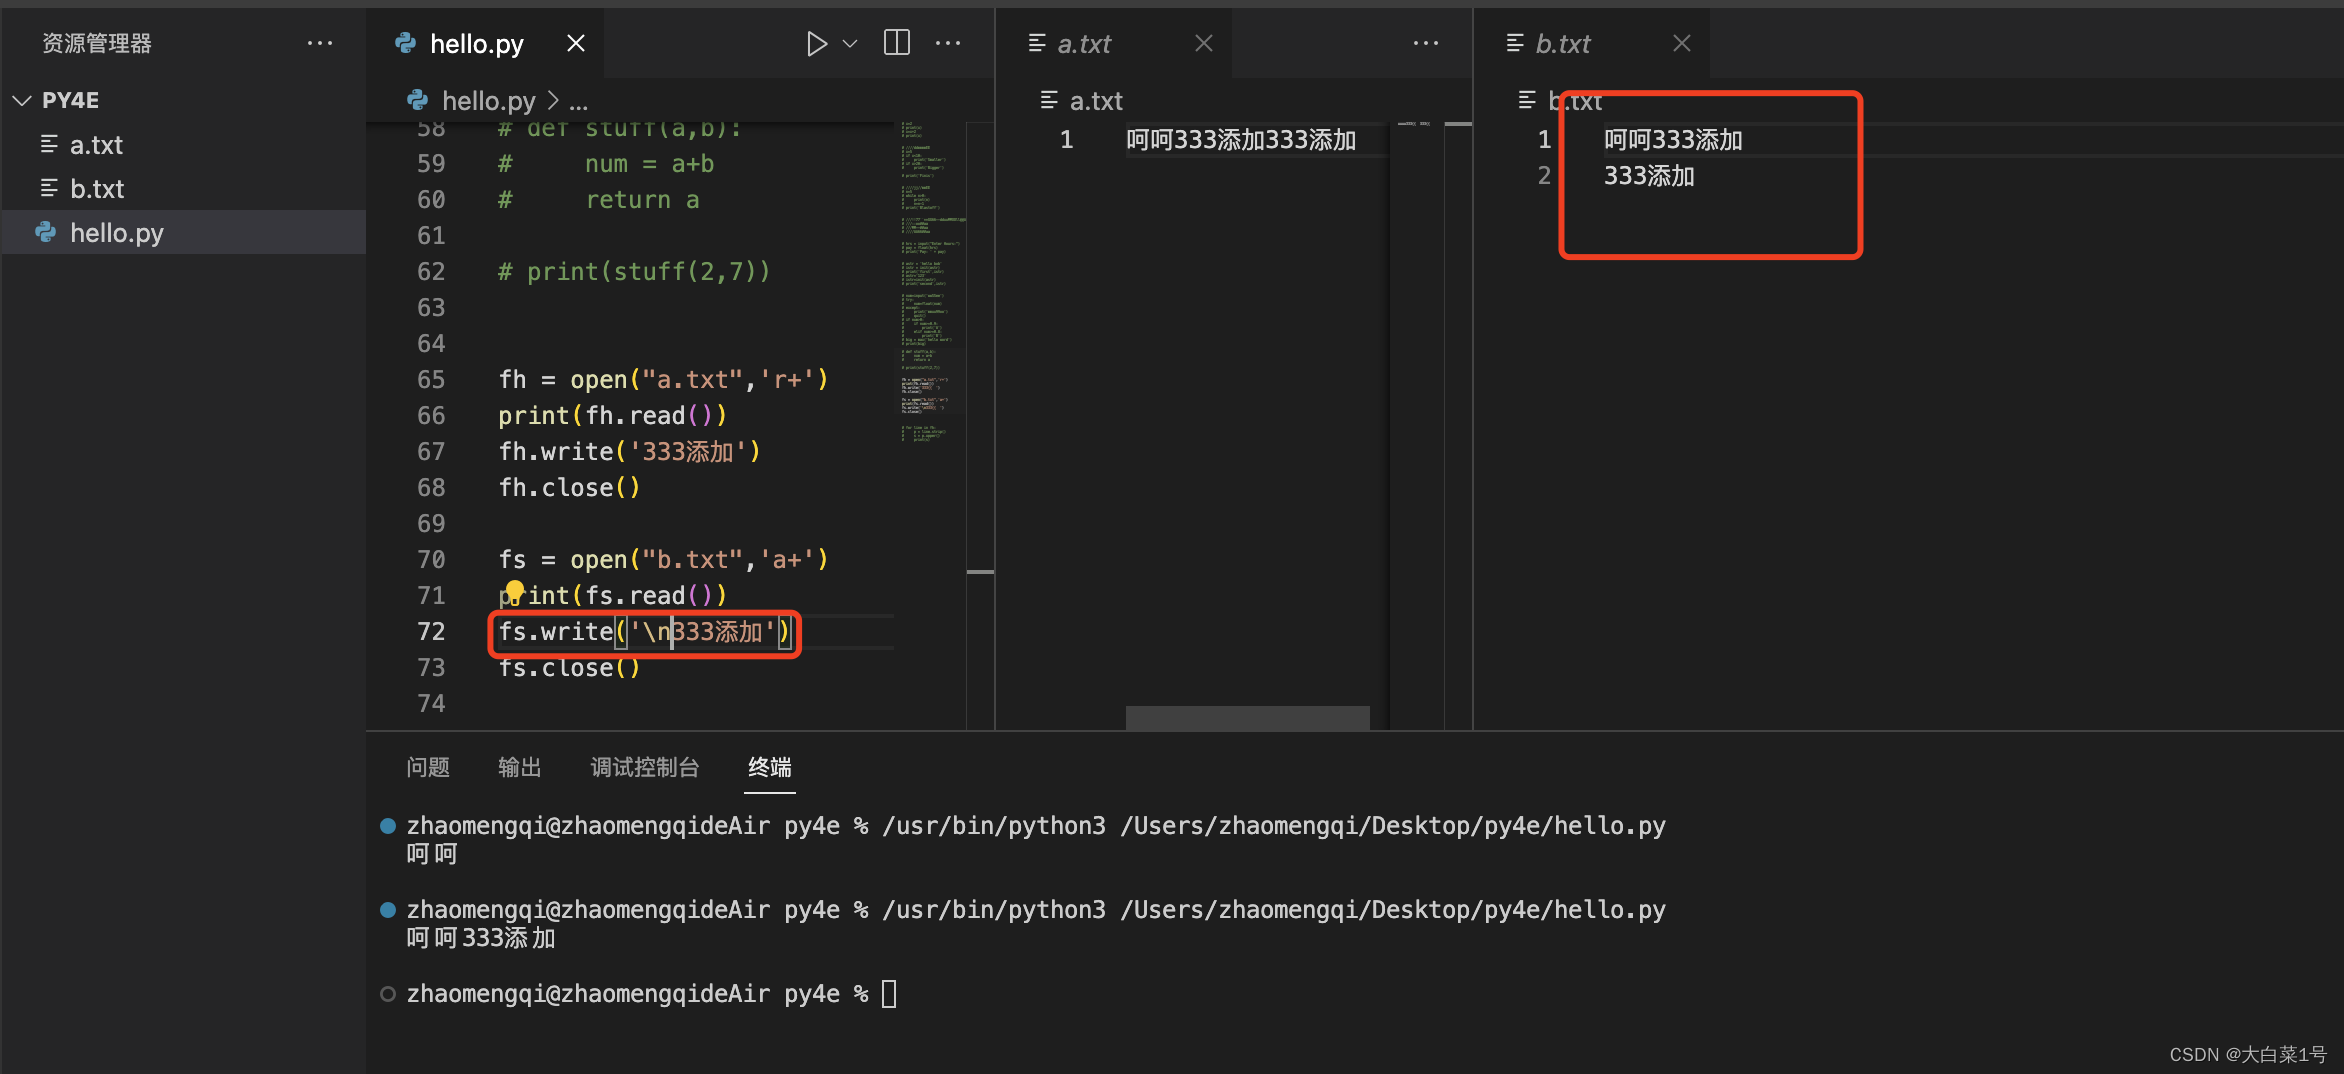Open the 问题 (Problems) panel tab
This screenshot has height=1074, width=2344.
[x=428, y=767]
